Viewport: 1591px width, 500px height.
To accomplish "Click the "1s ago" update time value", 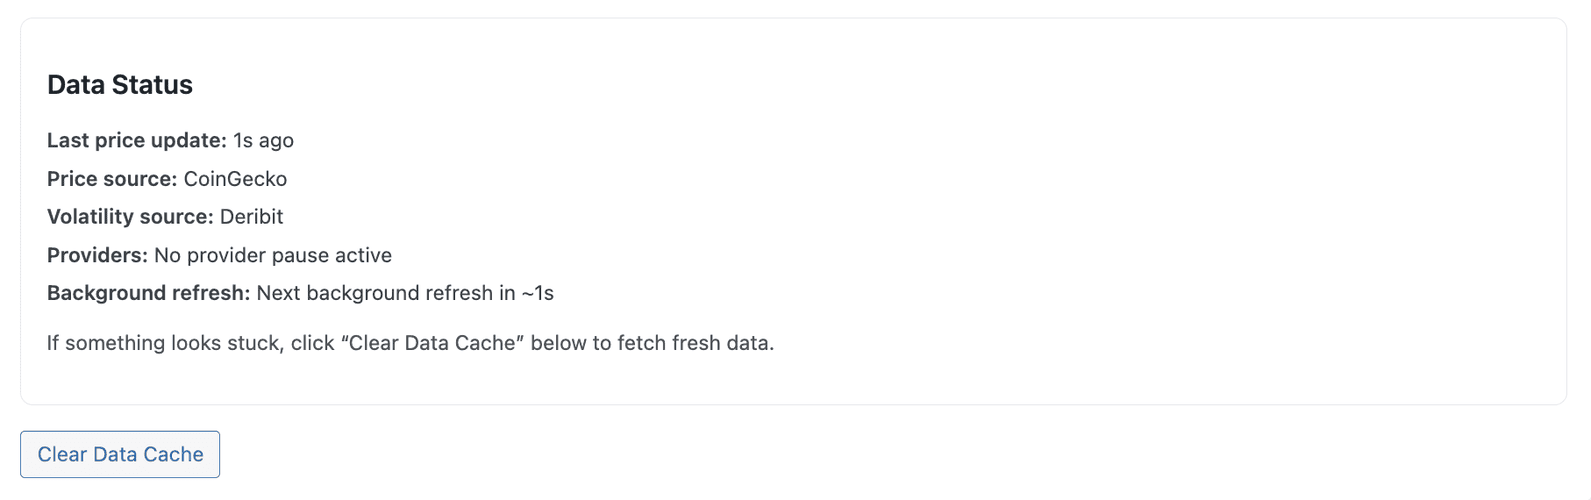I will 264,141.
